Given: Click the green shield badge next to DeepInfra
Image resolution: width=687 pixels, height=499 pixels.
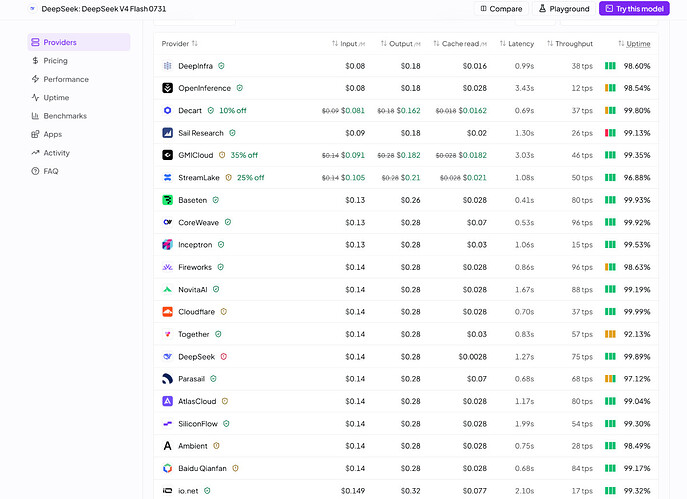Looking at the screenshot, I should 221,66.
